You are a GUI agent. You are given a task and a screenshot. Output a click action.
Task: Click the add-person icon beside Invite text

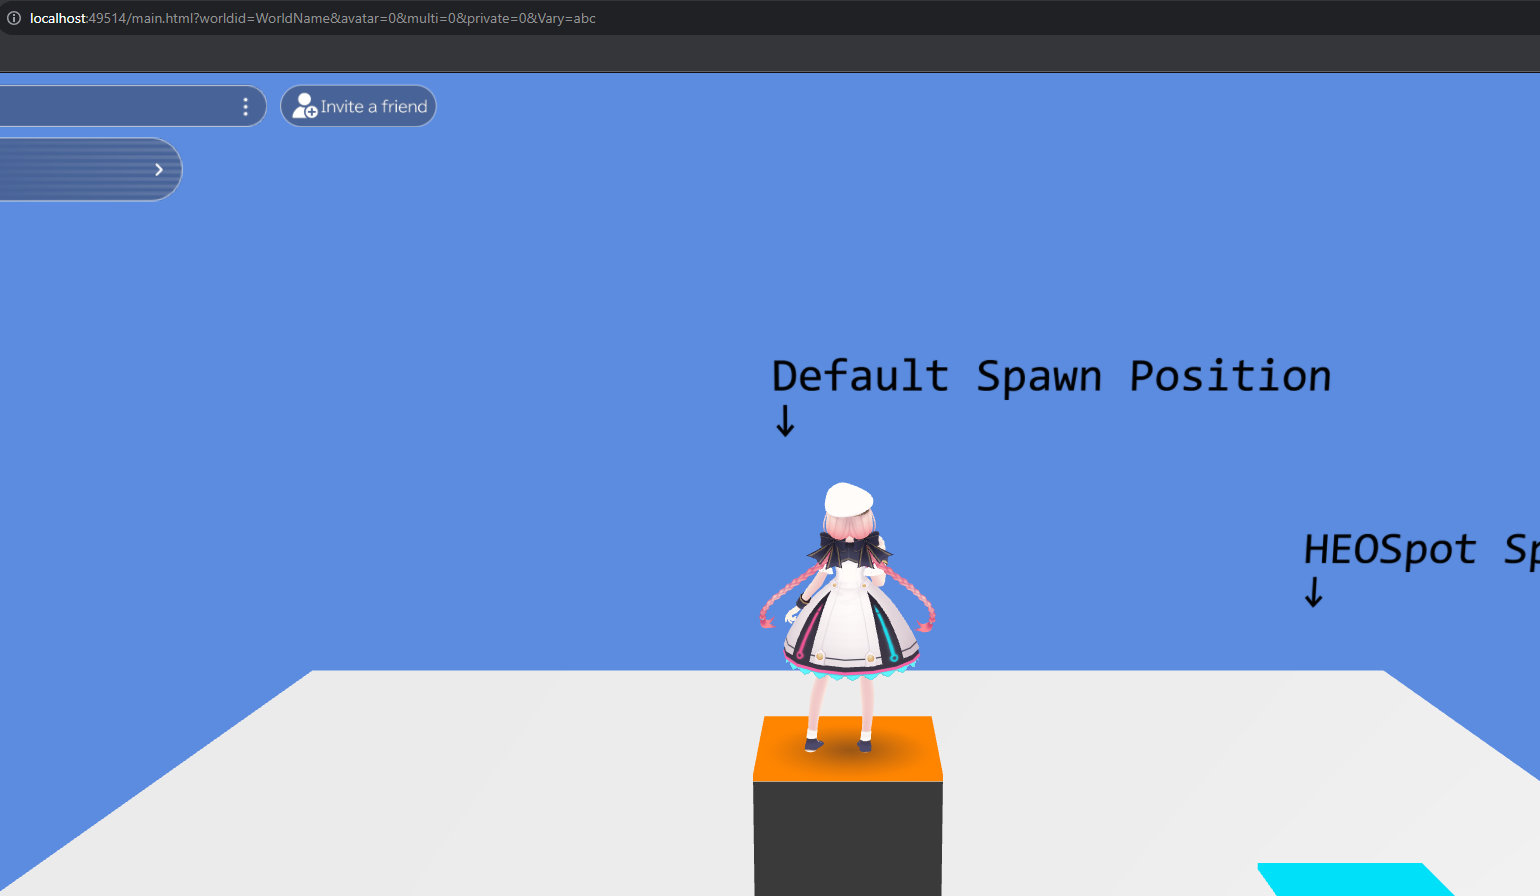coord(304,106)
